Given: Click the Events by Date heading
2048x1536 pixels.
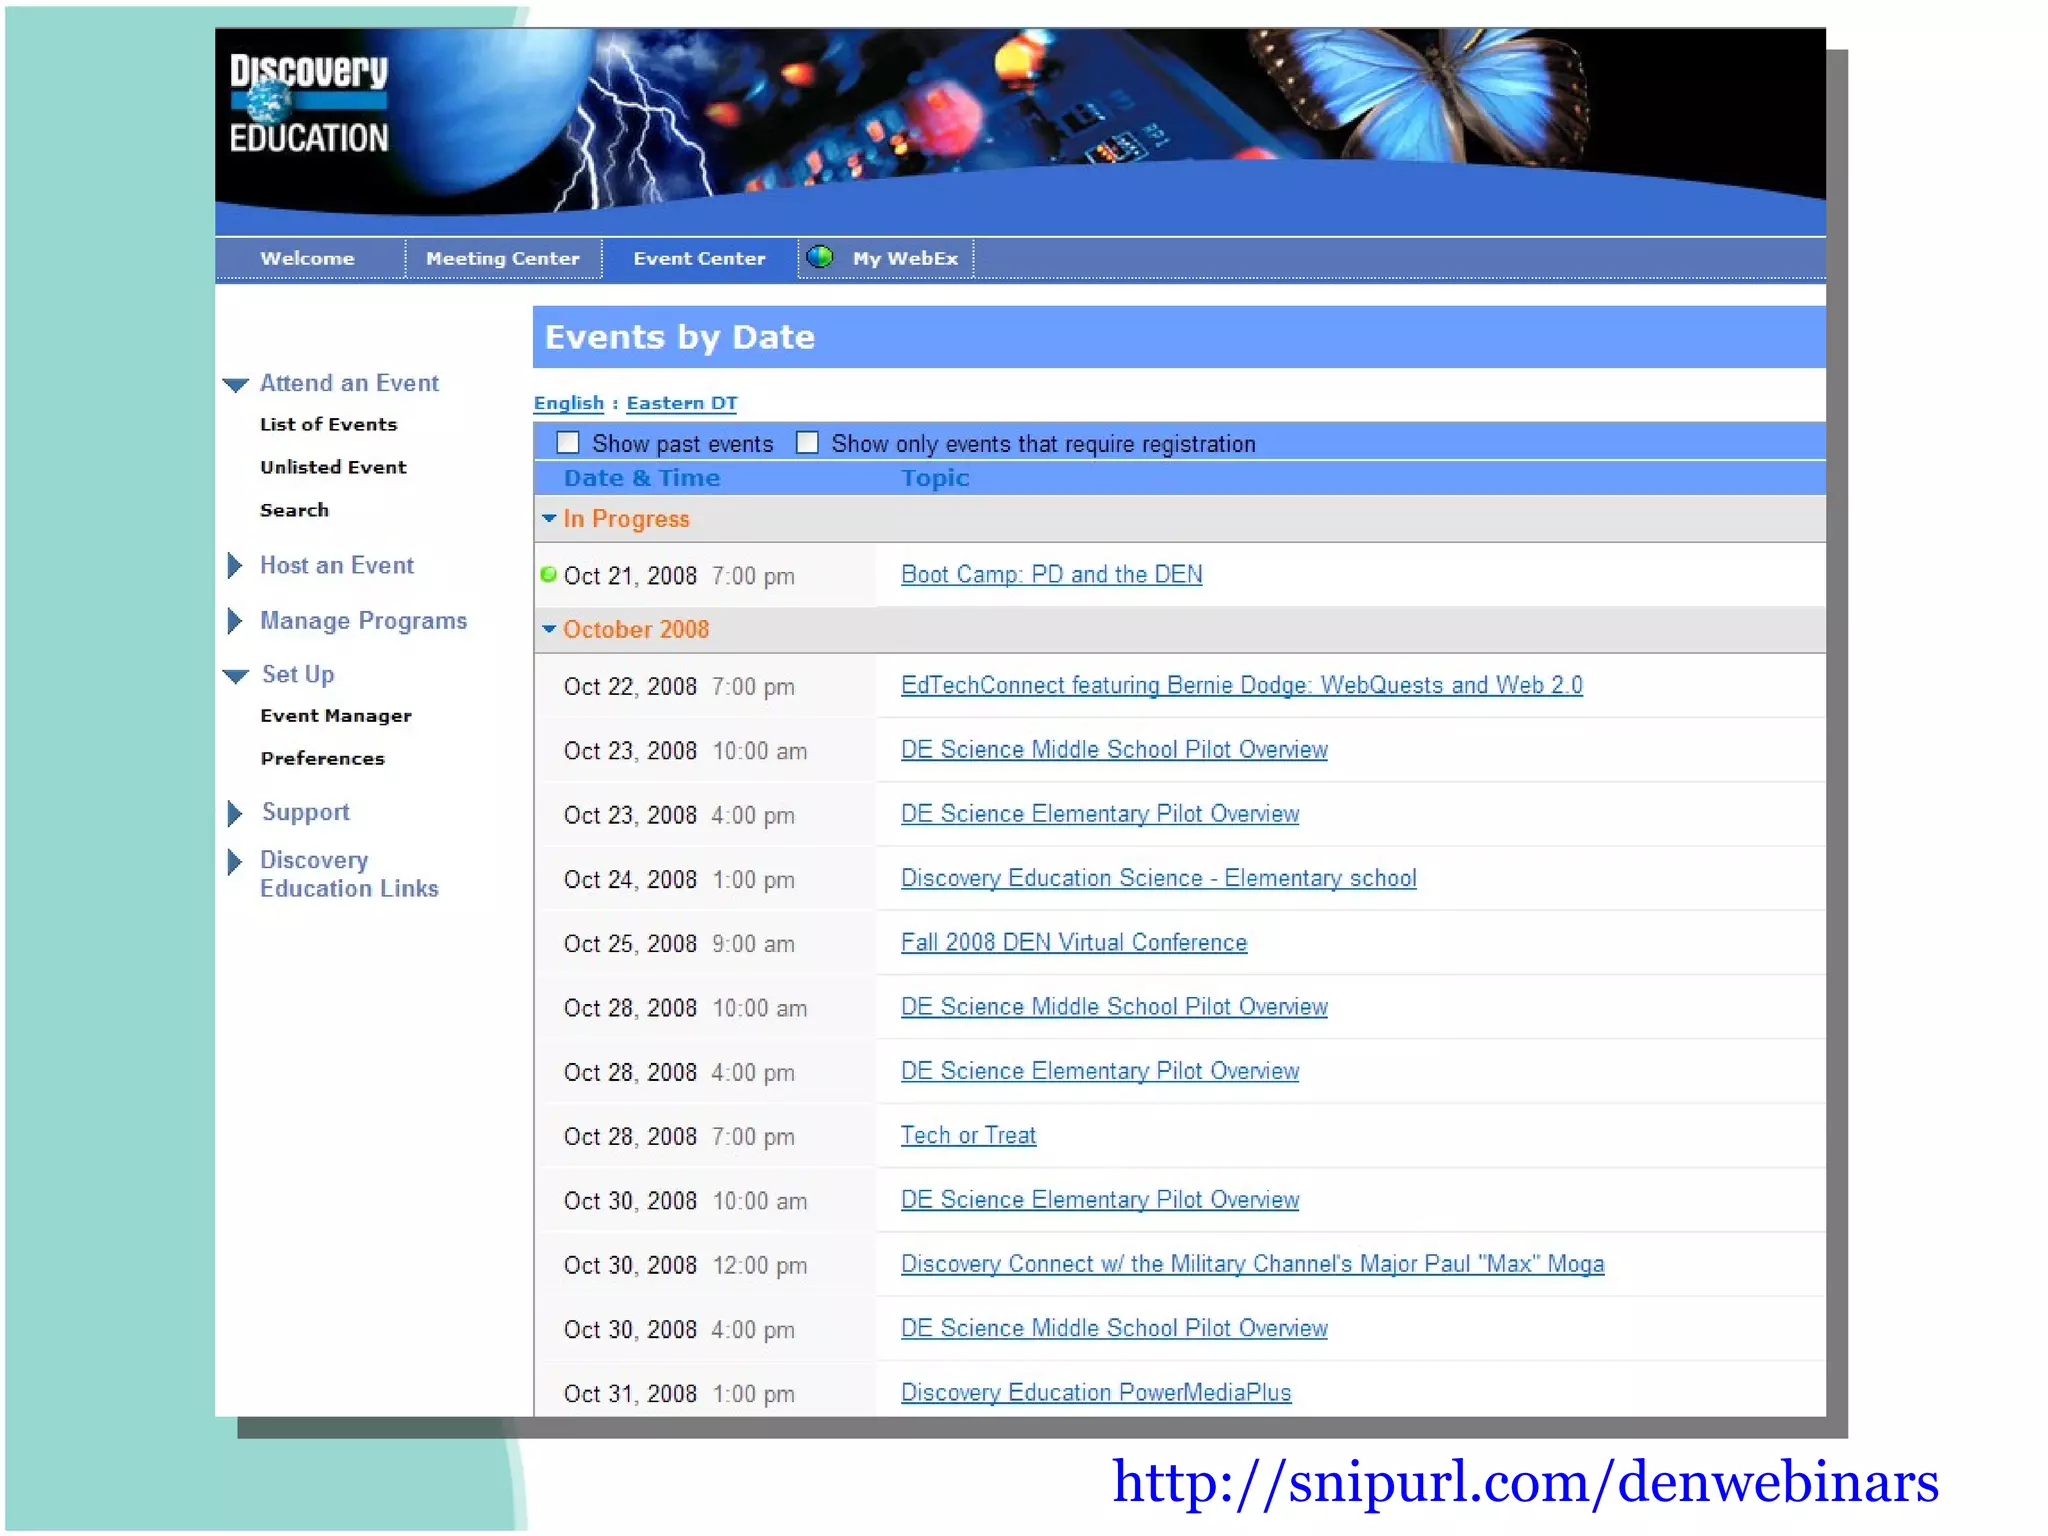Looking at the screenshot, I should coord(679,337).
